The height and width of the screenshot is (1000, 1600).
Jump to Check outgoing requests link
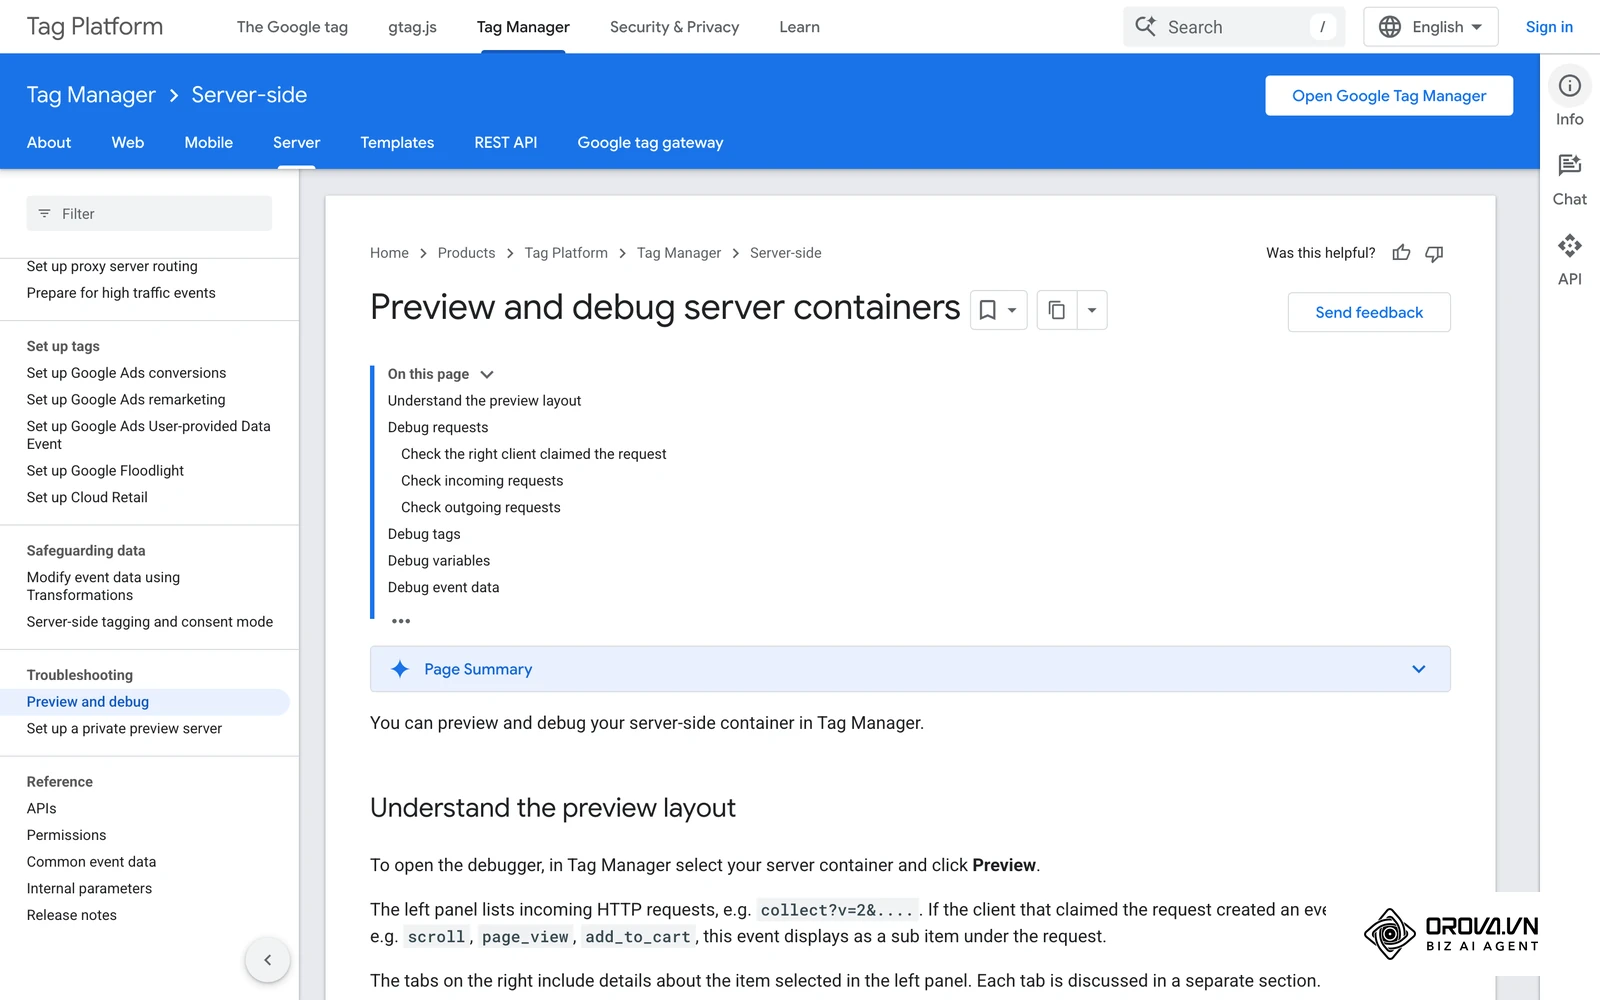(480, 507)
